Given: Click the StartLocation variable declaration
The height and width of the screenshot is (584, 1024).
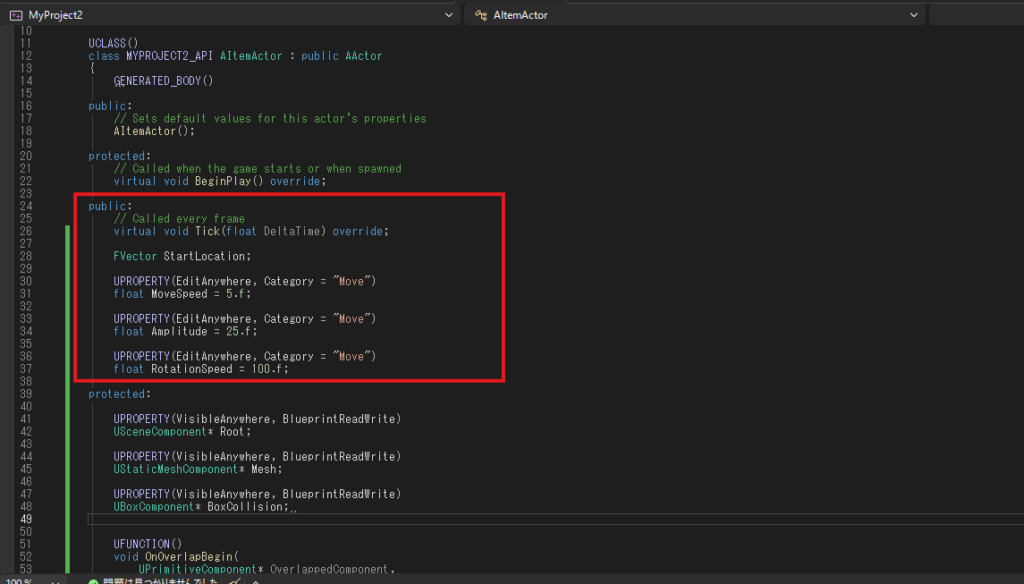Looking at the screenshot, I should click(206, 256).
